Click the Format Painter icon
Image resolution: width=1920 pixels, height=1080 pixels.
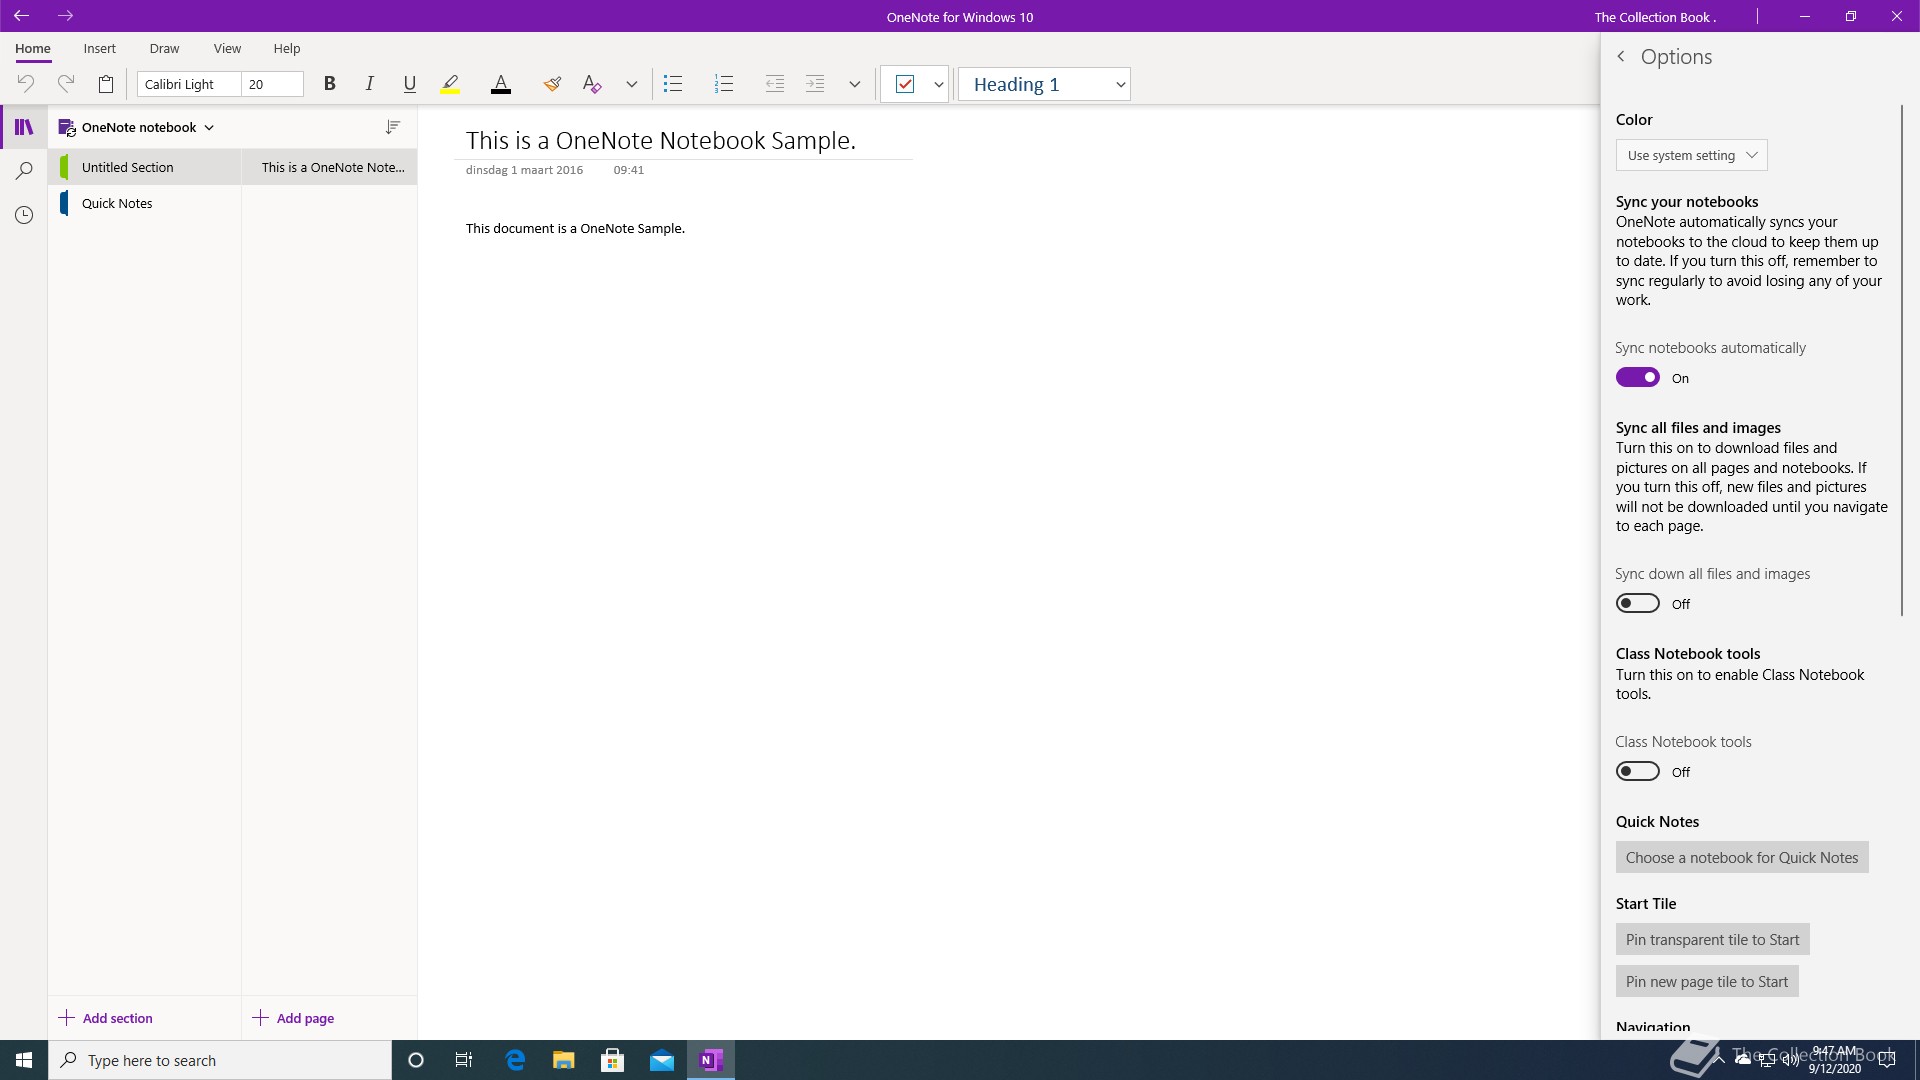552,84
